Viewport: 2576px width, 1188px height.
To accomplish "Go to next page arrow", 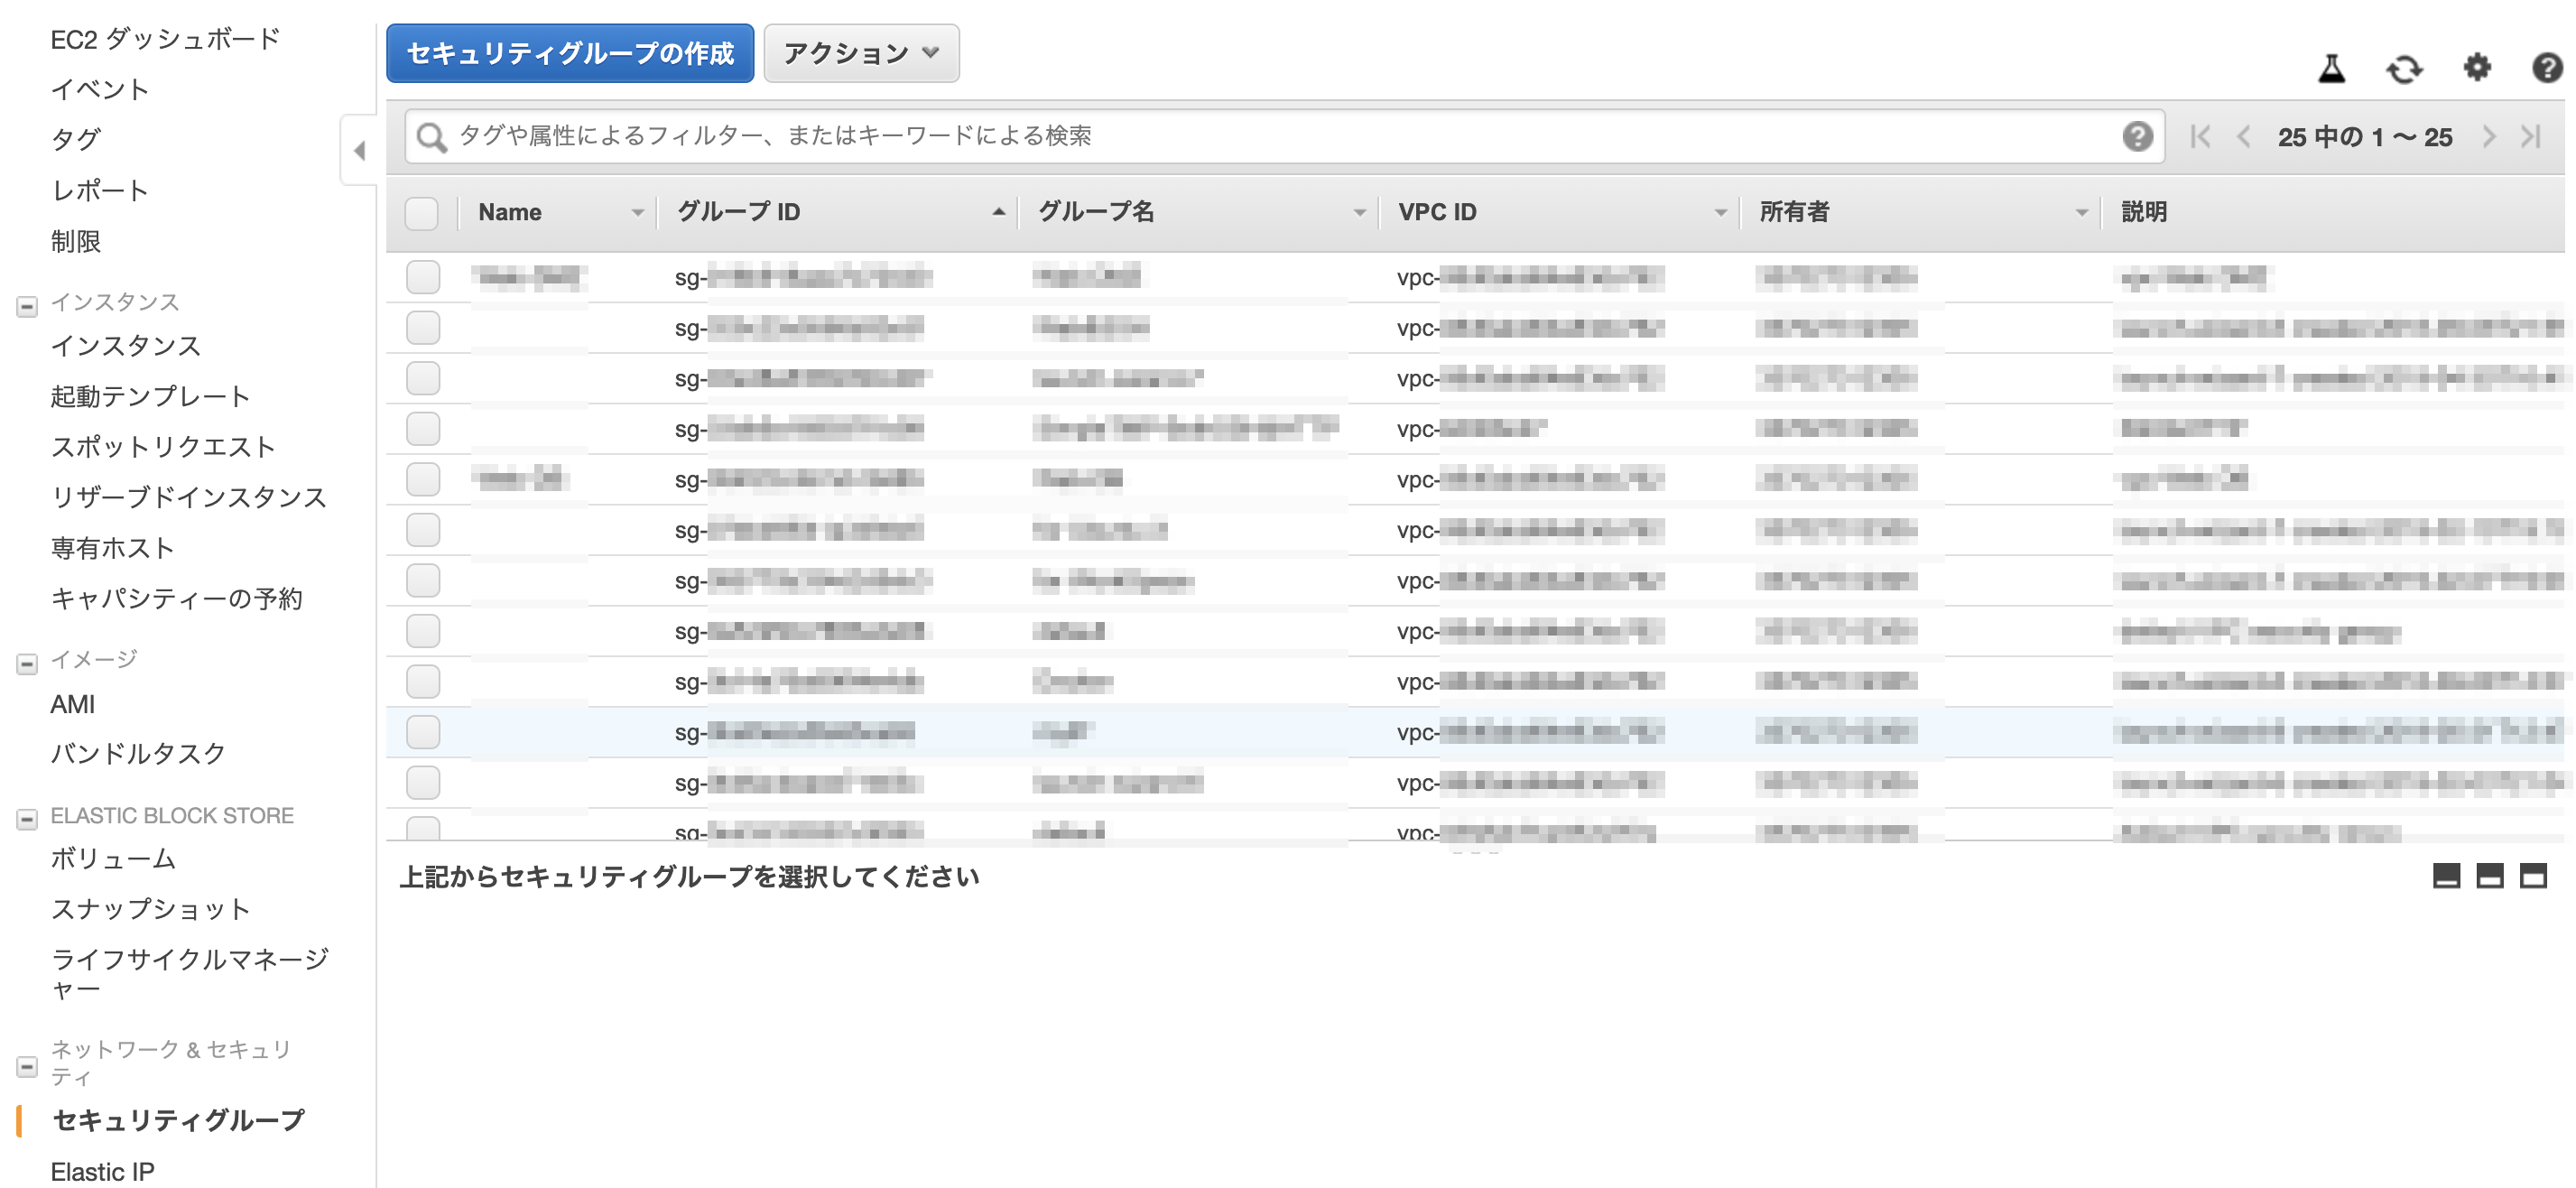I will [2488, 137].
